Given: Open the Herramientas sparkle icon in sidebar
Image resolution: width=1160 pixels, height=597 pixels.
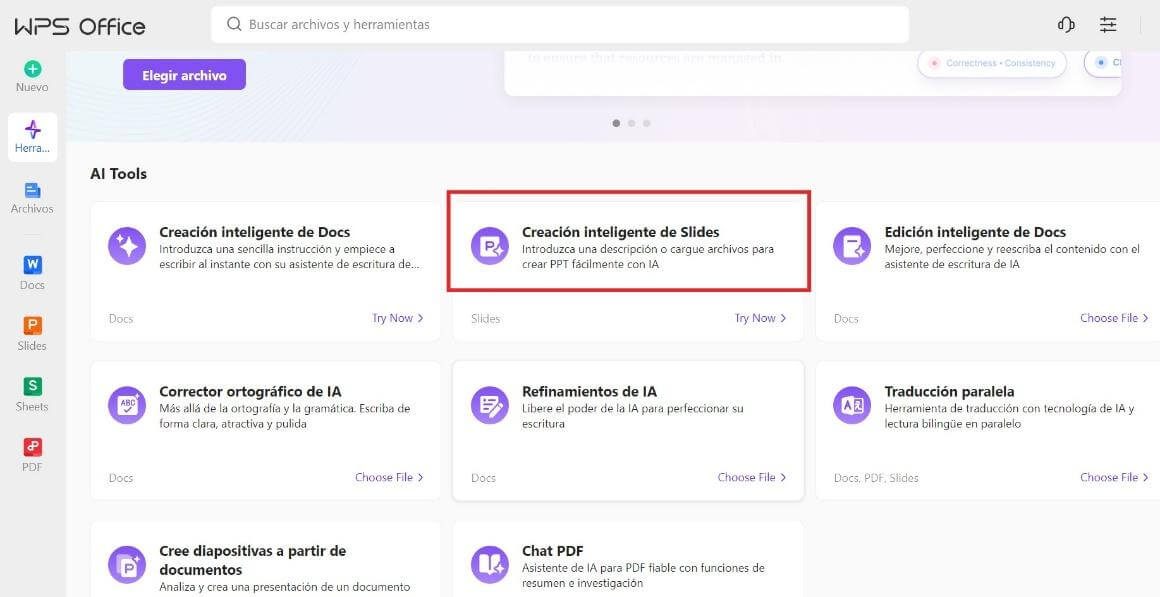Looking at the screenshot, I should 33,129.
